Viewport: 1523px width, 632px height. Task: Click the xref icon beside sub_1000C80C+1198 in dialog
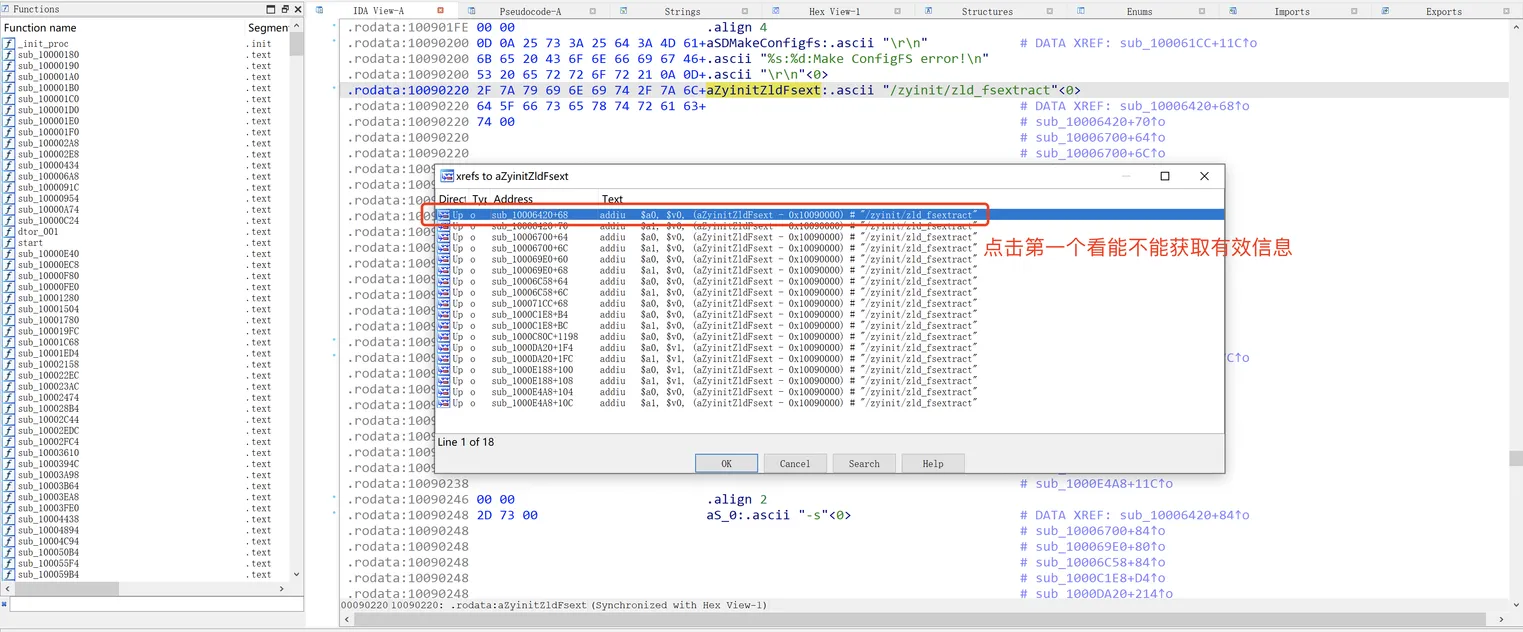click(444, 337)
